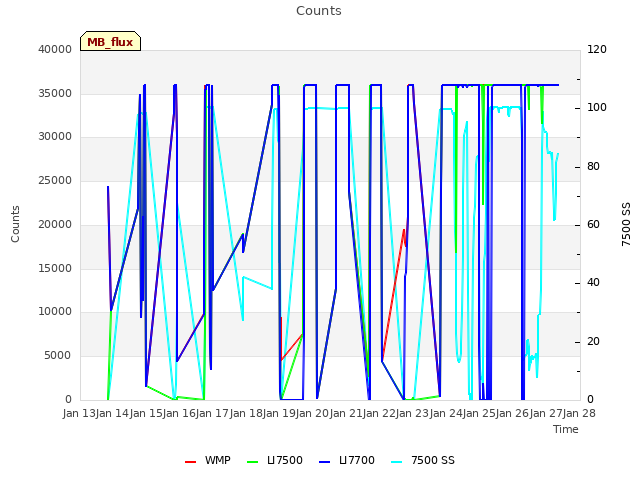The height and width of the screenshot is (480, 640).
Task: Click the left axis label Counts
Action: (15, 224)
